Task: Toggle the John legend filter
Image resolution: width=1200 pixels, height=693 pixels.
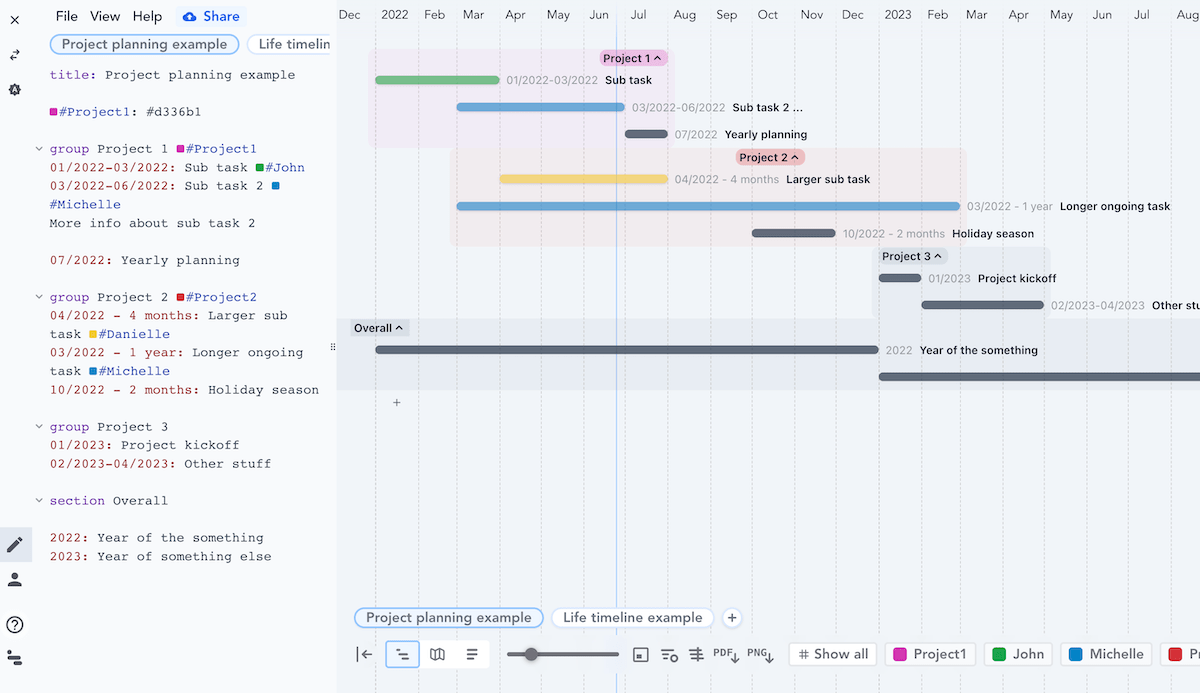Action: (x=1017, y=653)
